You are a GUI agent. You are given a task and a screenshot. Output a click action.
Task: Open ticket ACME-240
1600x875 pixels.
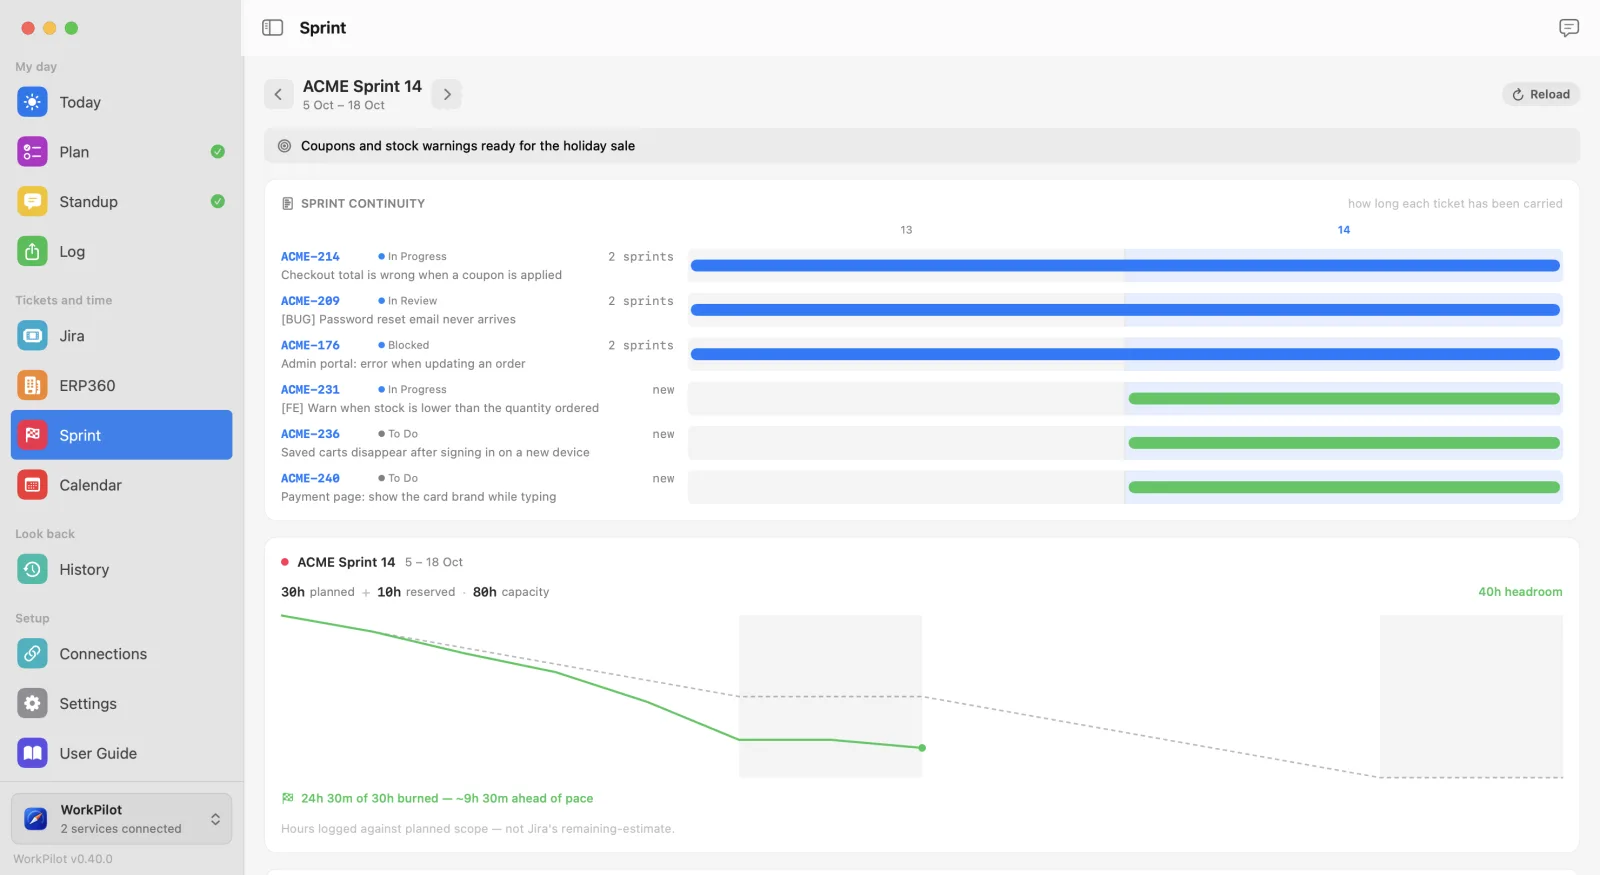click(310, 479)
